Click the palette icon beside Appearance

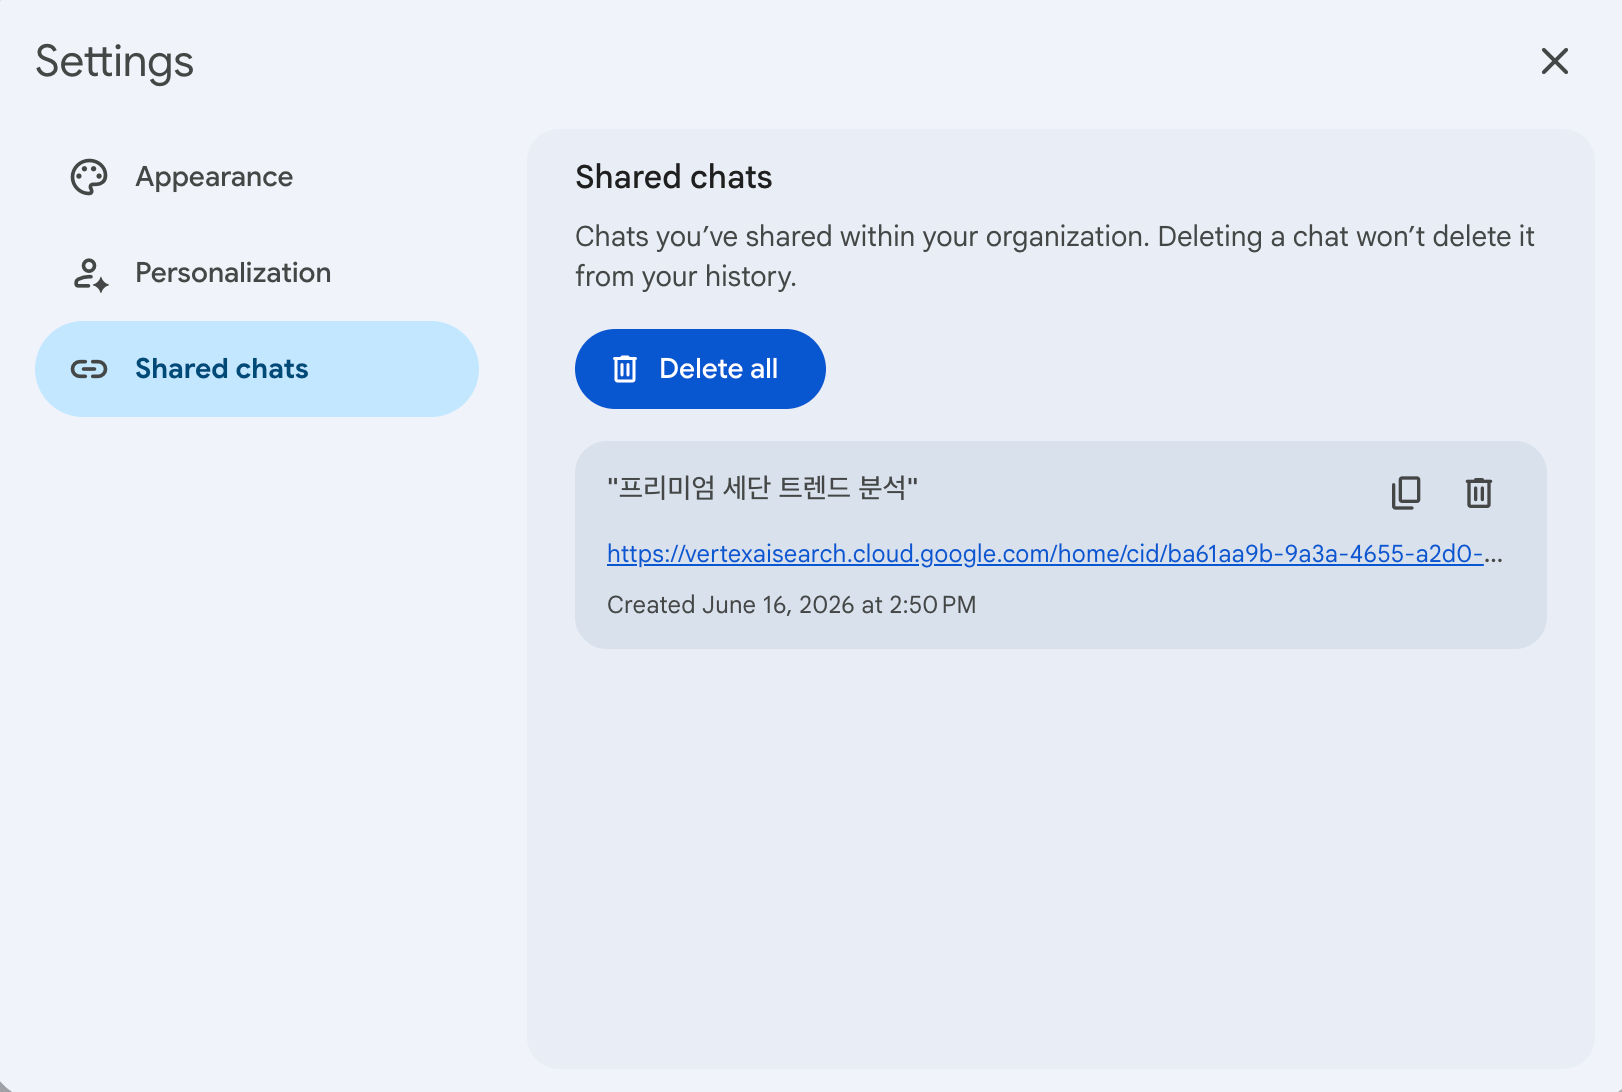point(89,177)
